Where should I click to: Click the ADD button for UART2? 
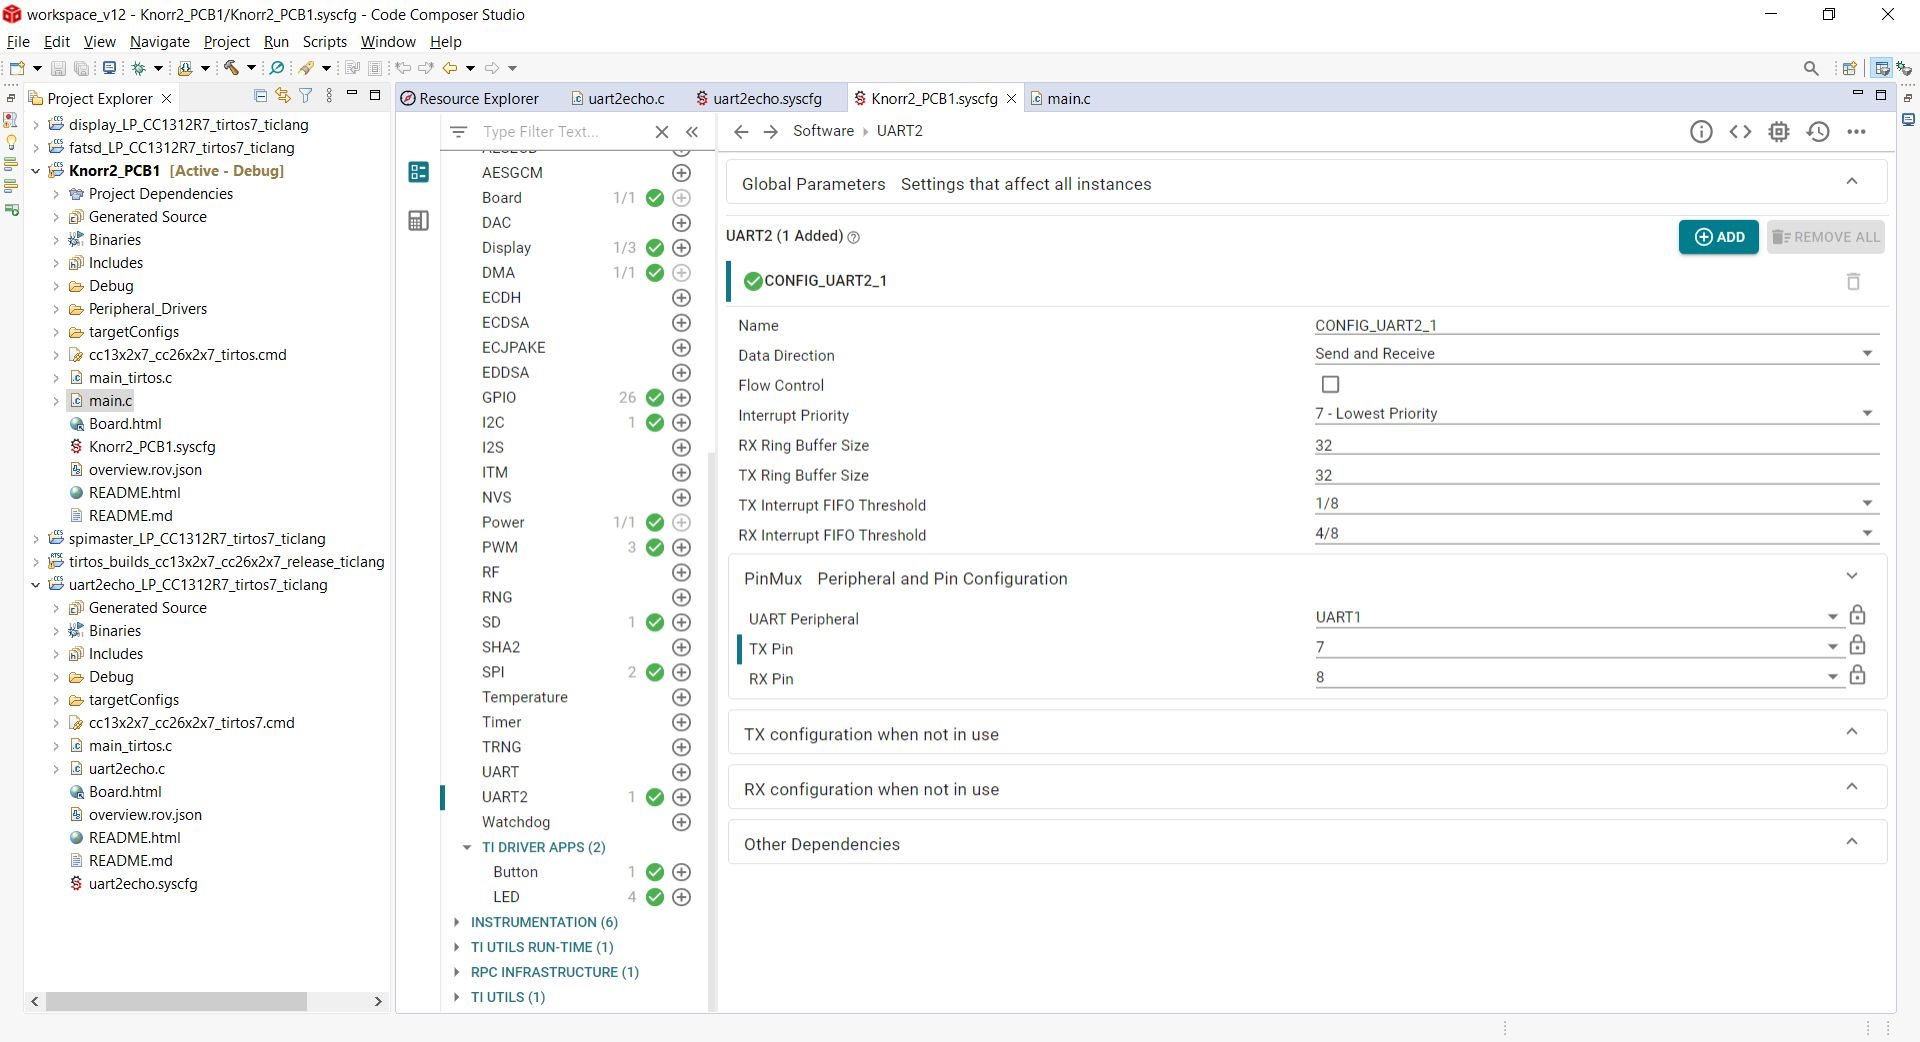point(1718,237)
